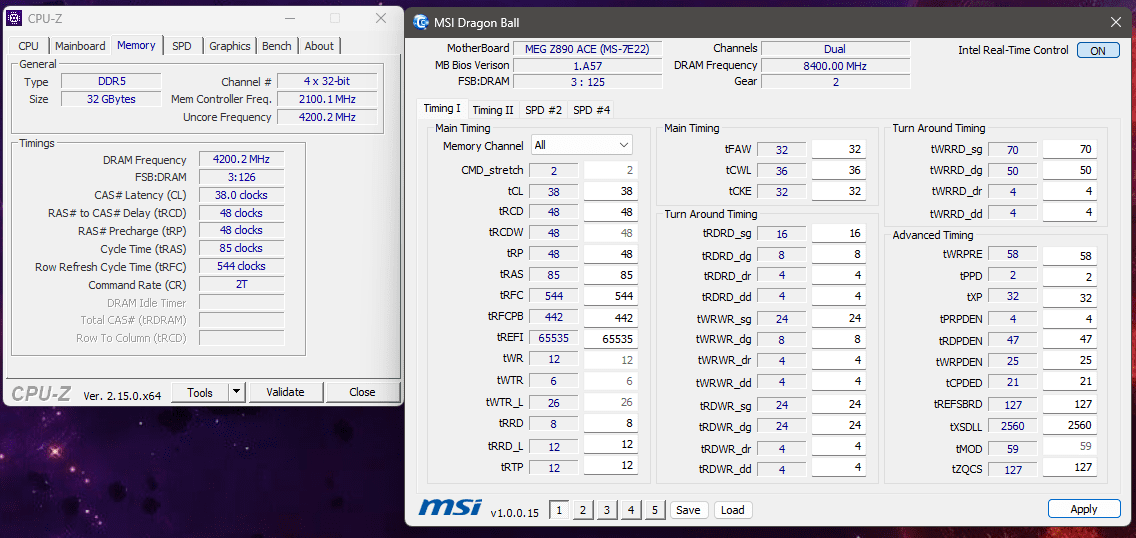Click the tRRD editable value field

611,423
